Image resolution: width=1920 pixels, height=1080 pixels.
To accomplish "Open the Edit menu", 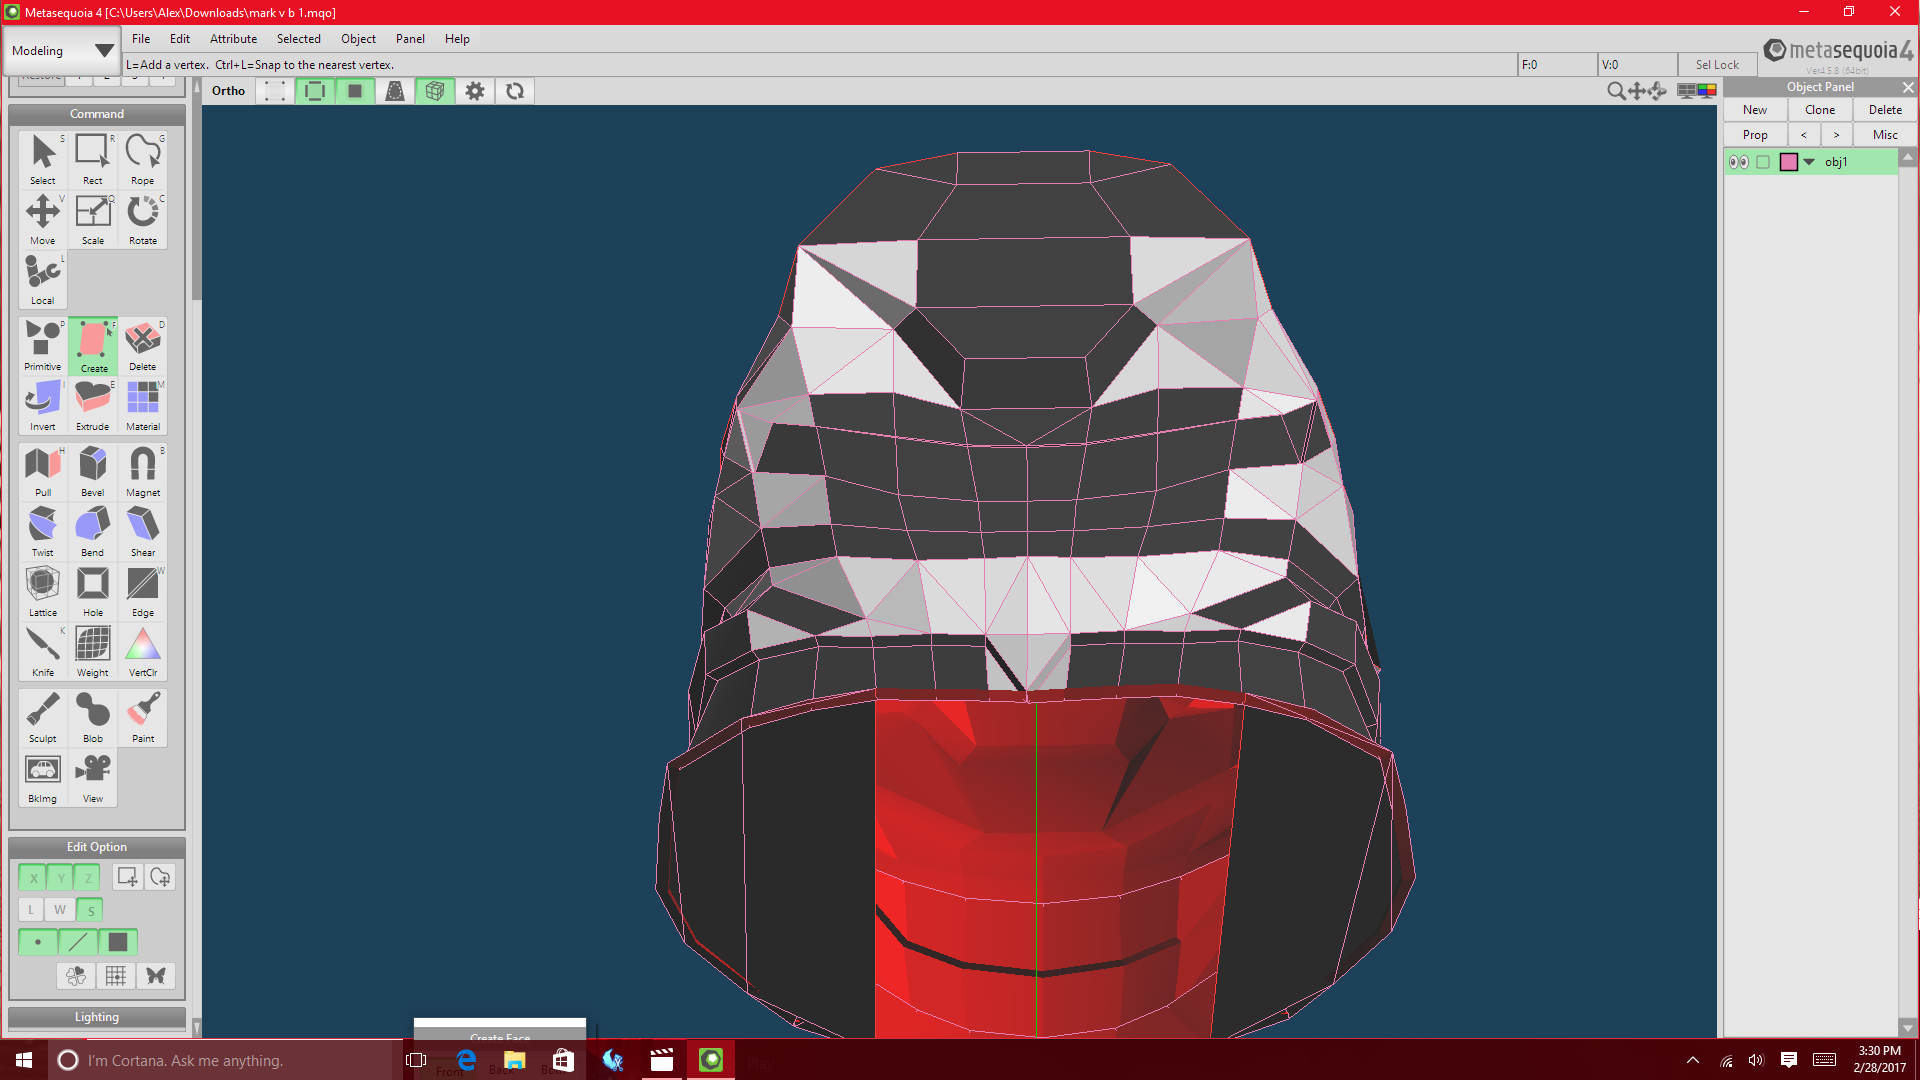I will [x=180, y=39].
